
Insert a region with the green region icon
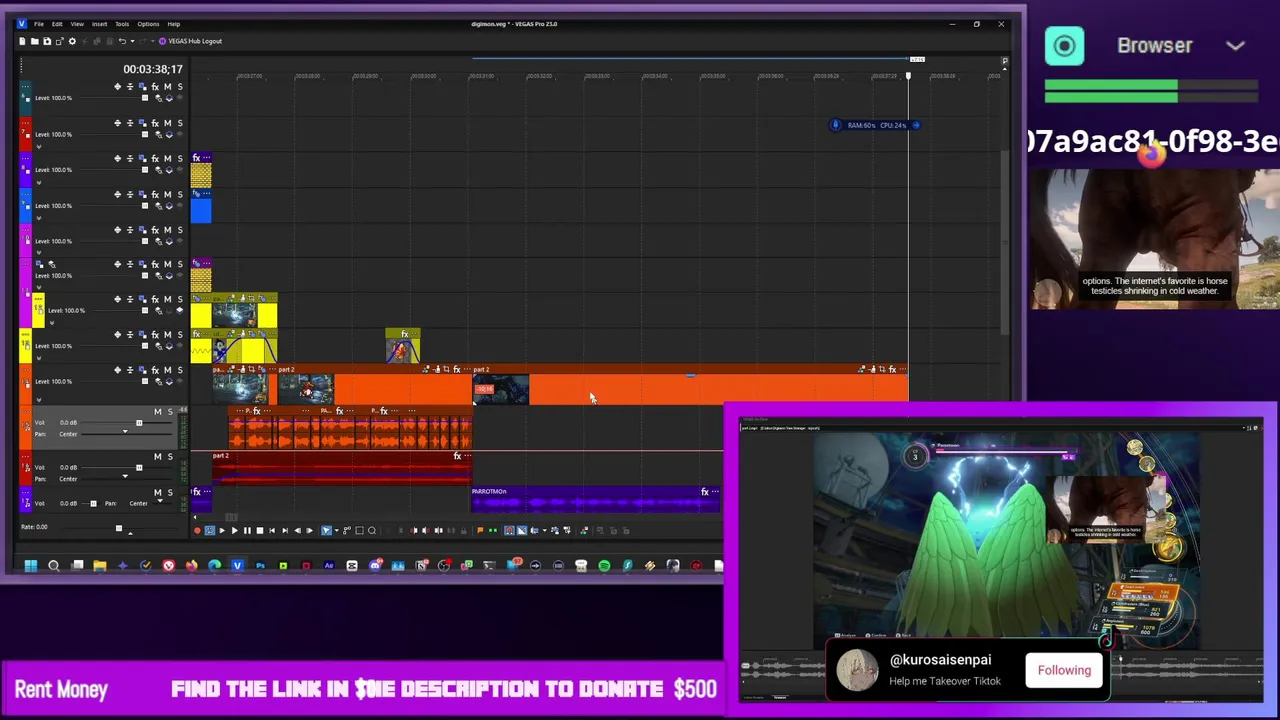(492, 530)
